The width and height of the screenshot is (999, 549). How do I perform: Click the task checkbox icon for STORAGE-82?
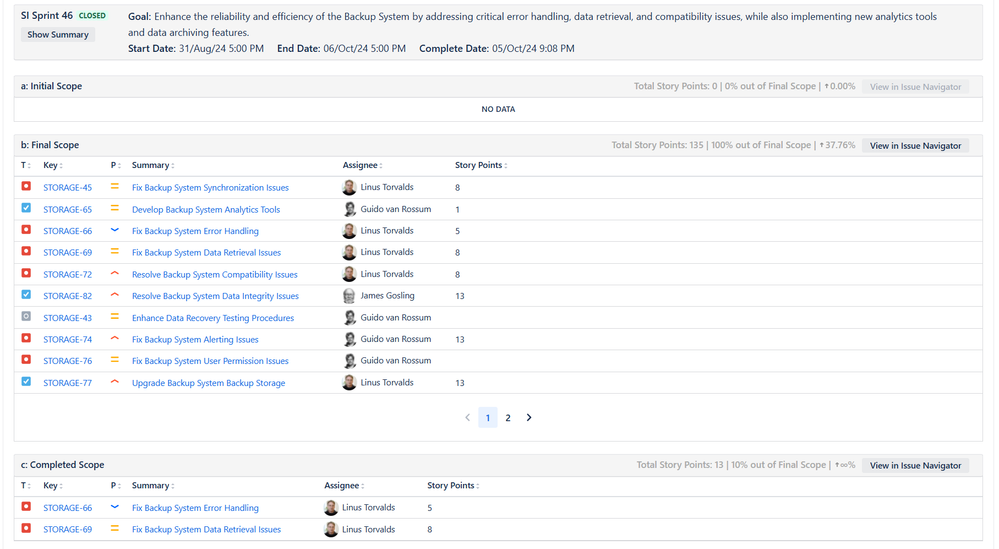click(x=26, y=295)
